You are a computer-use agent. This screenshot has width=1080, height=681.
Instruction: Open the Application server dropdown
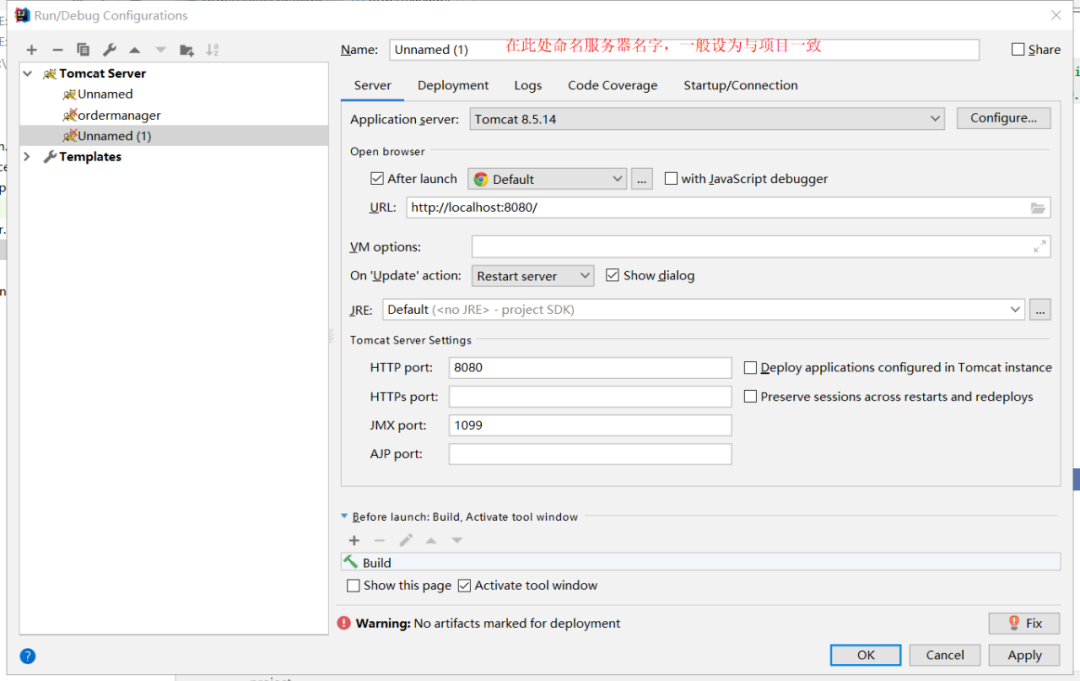tap(706, 119)
